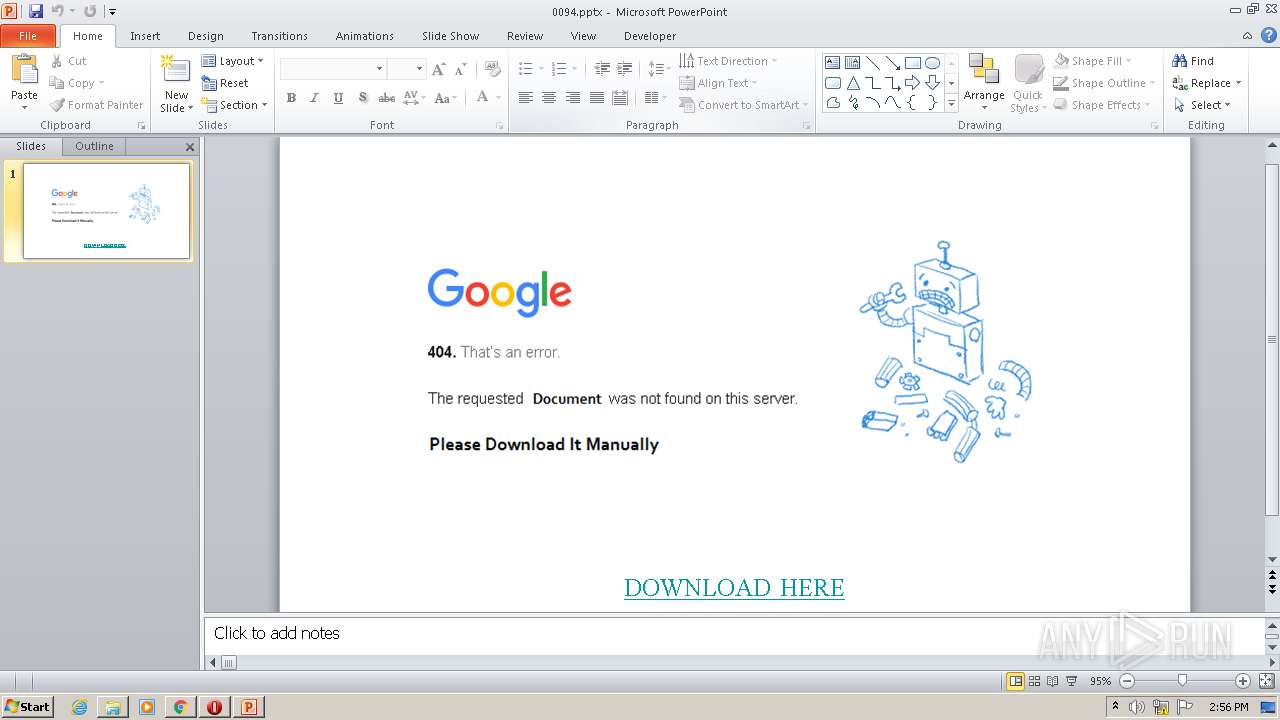Open Internet Explorer from taskbar

pyautogui.click(x=79, y=707)
